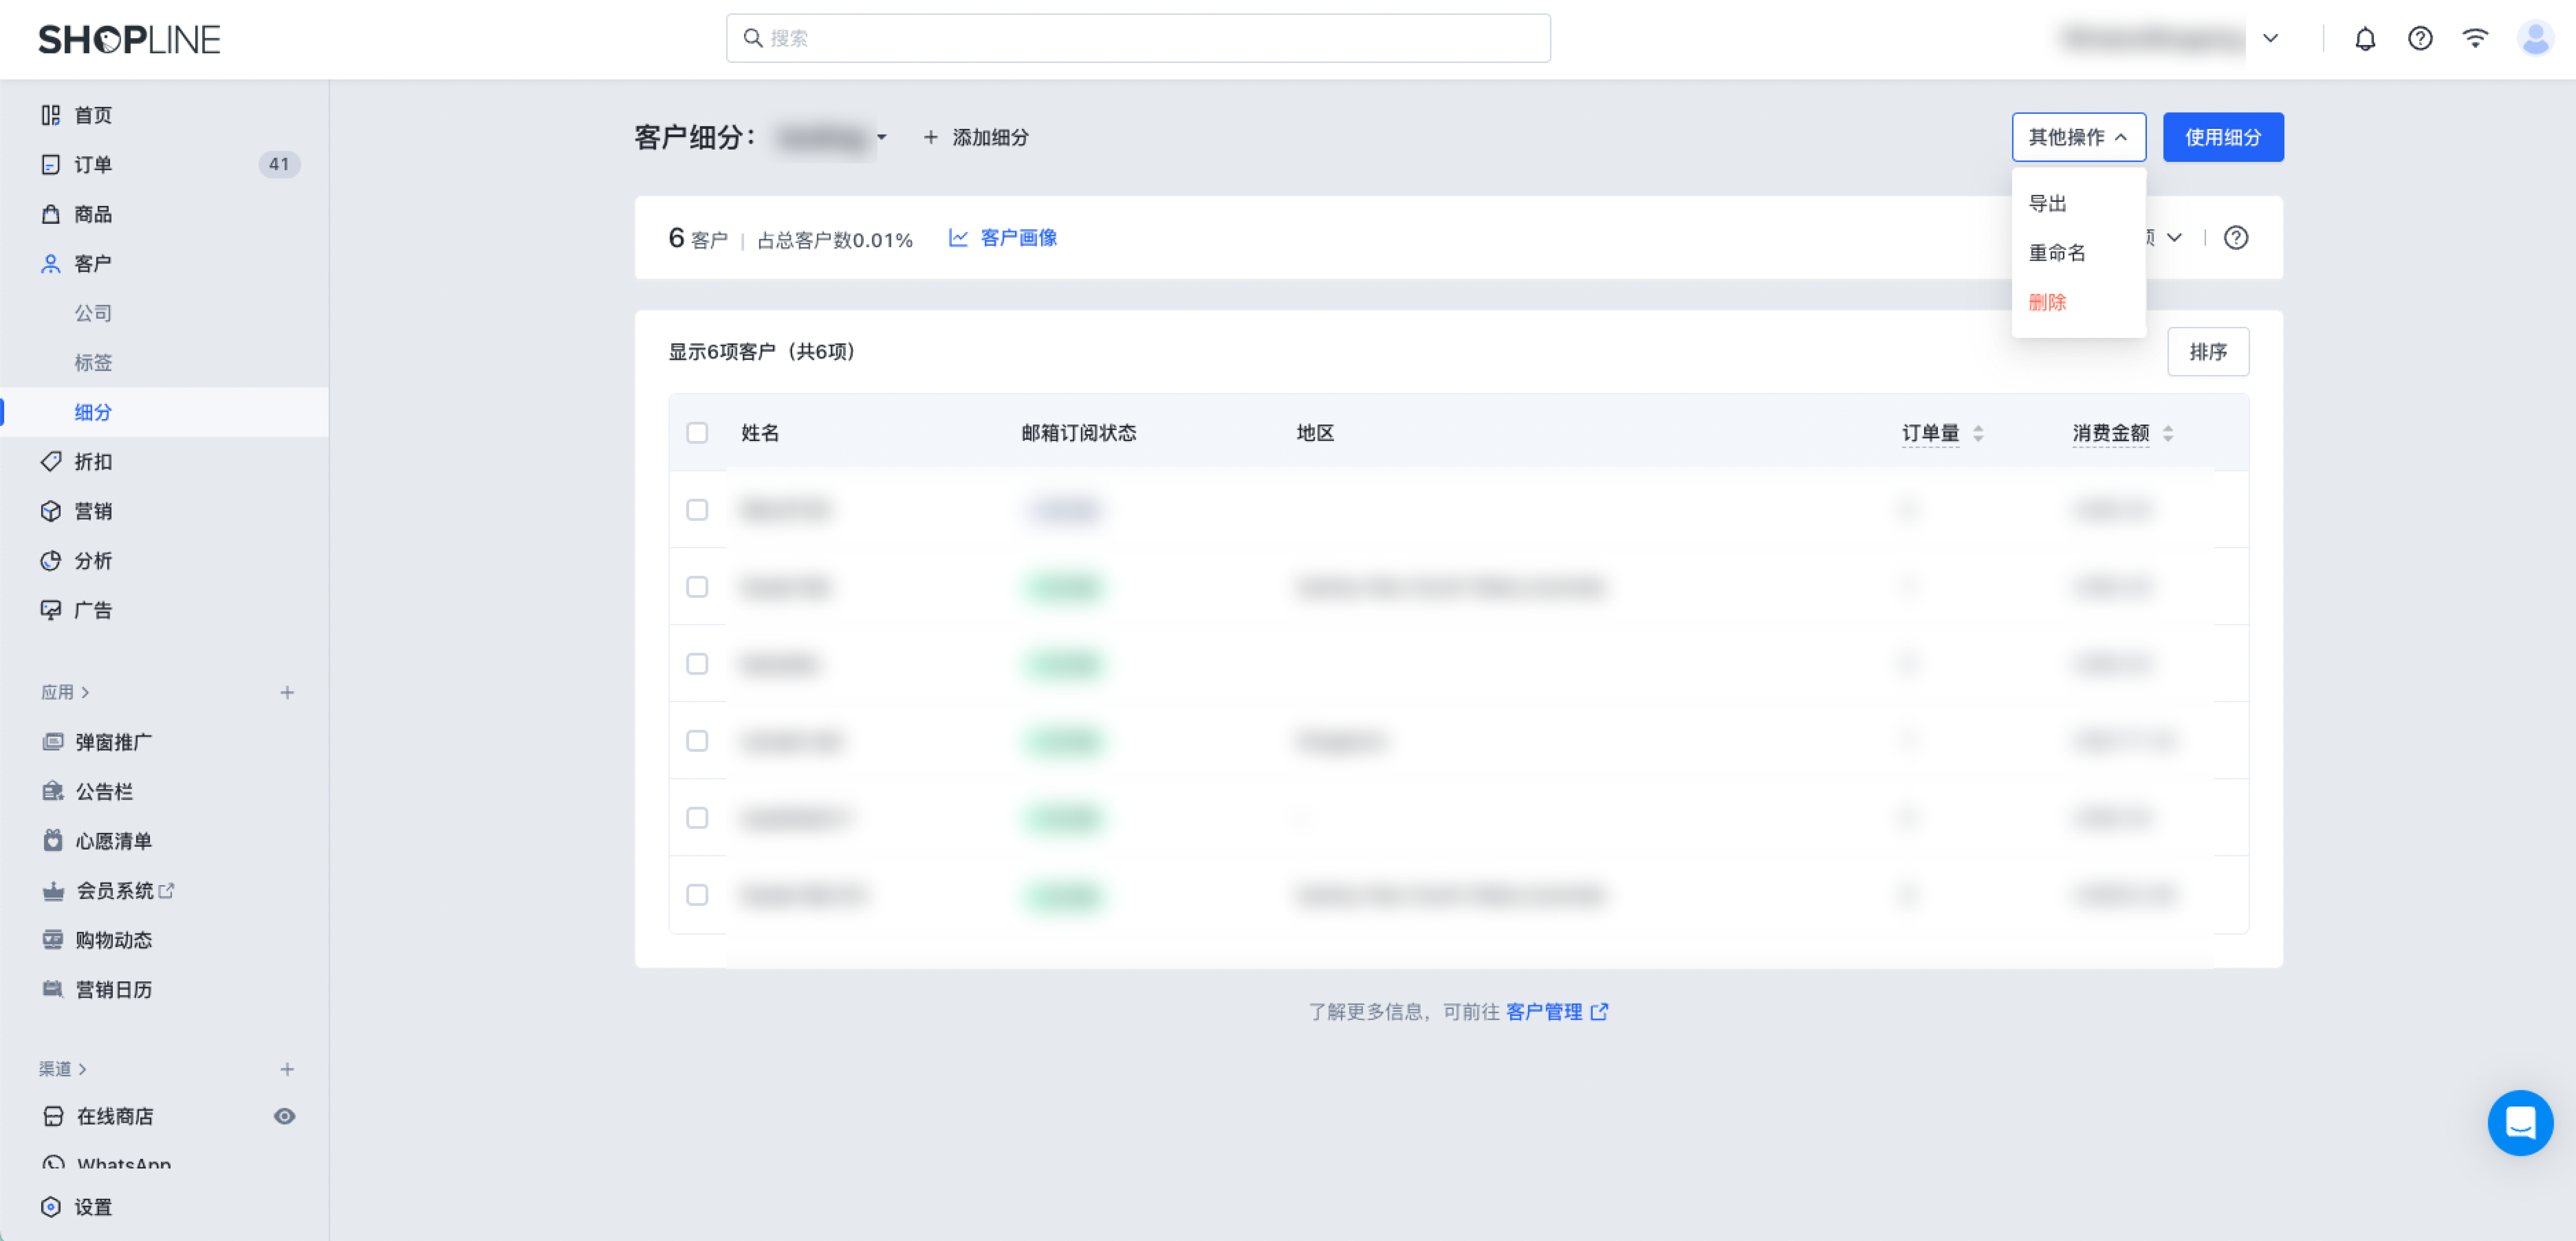Screen dimensions: 2576x1241
Task: Click the wifi signal icon in header
Action: click(x=2475, y=39)
